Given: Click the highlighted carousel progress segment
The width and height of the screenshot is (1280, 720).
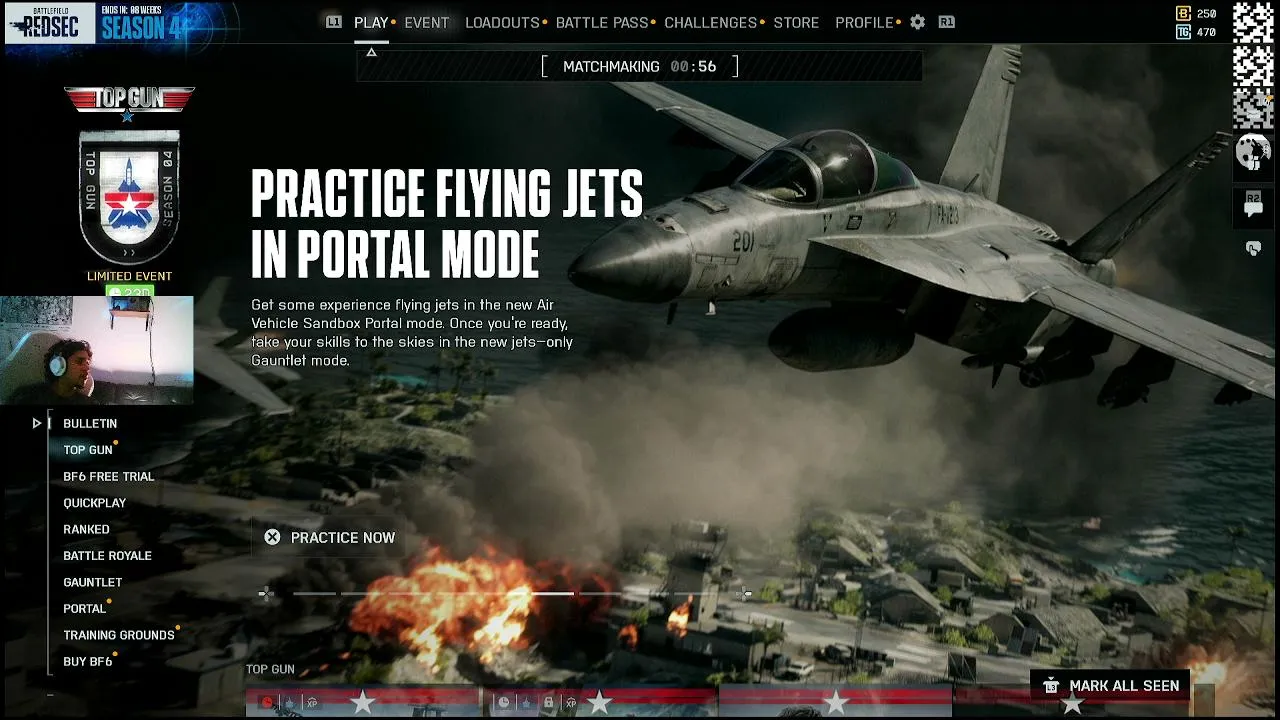Looking at the screenshot, I should coord(551,594).
